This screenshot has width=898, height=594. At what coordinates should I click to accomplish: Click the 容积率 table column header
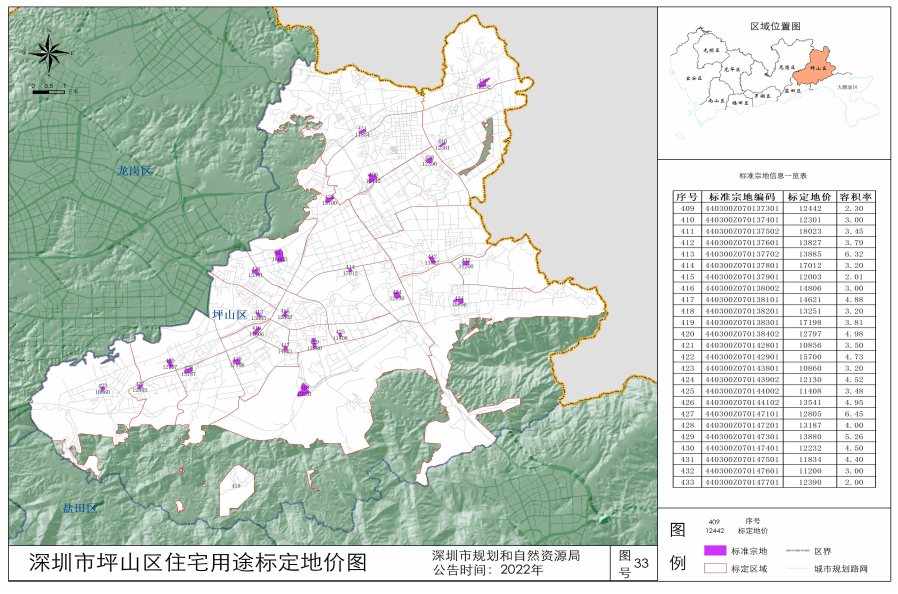tap(856, 197)
